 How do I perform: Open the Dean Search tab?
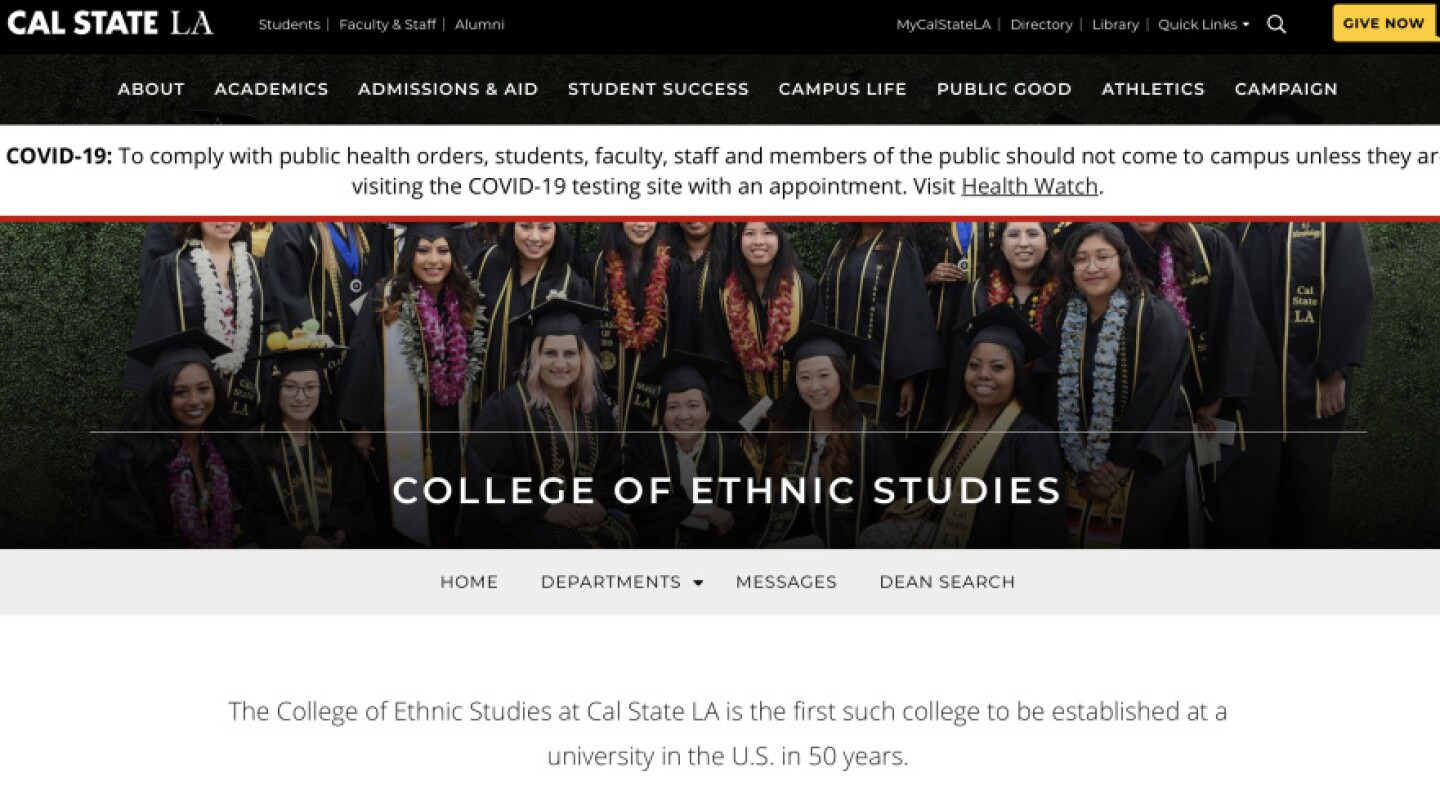tap(947, 582)
